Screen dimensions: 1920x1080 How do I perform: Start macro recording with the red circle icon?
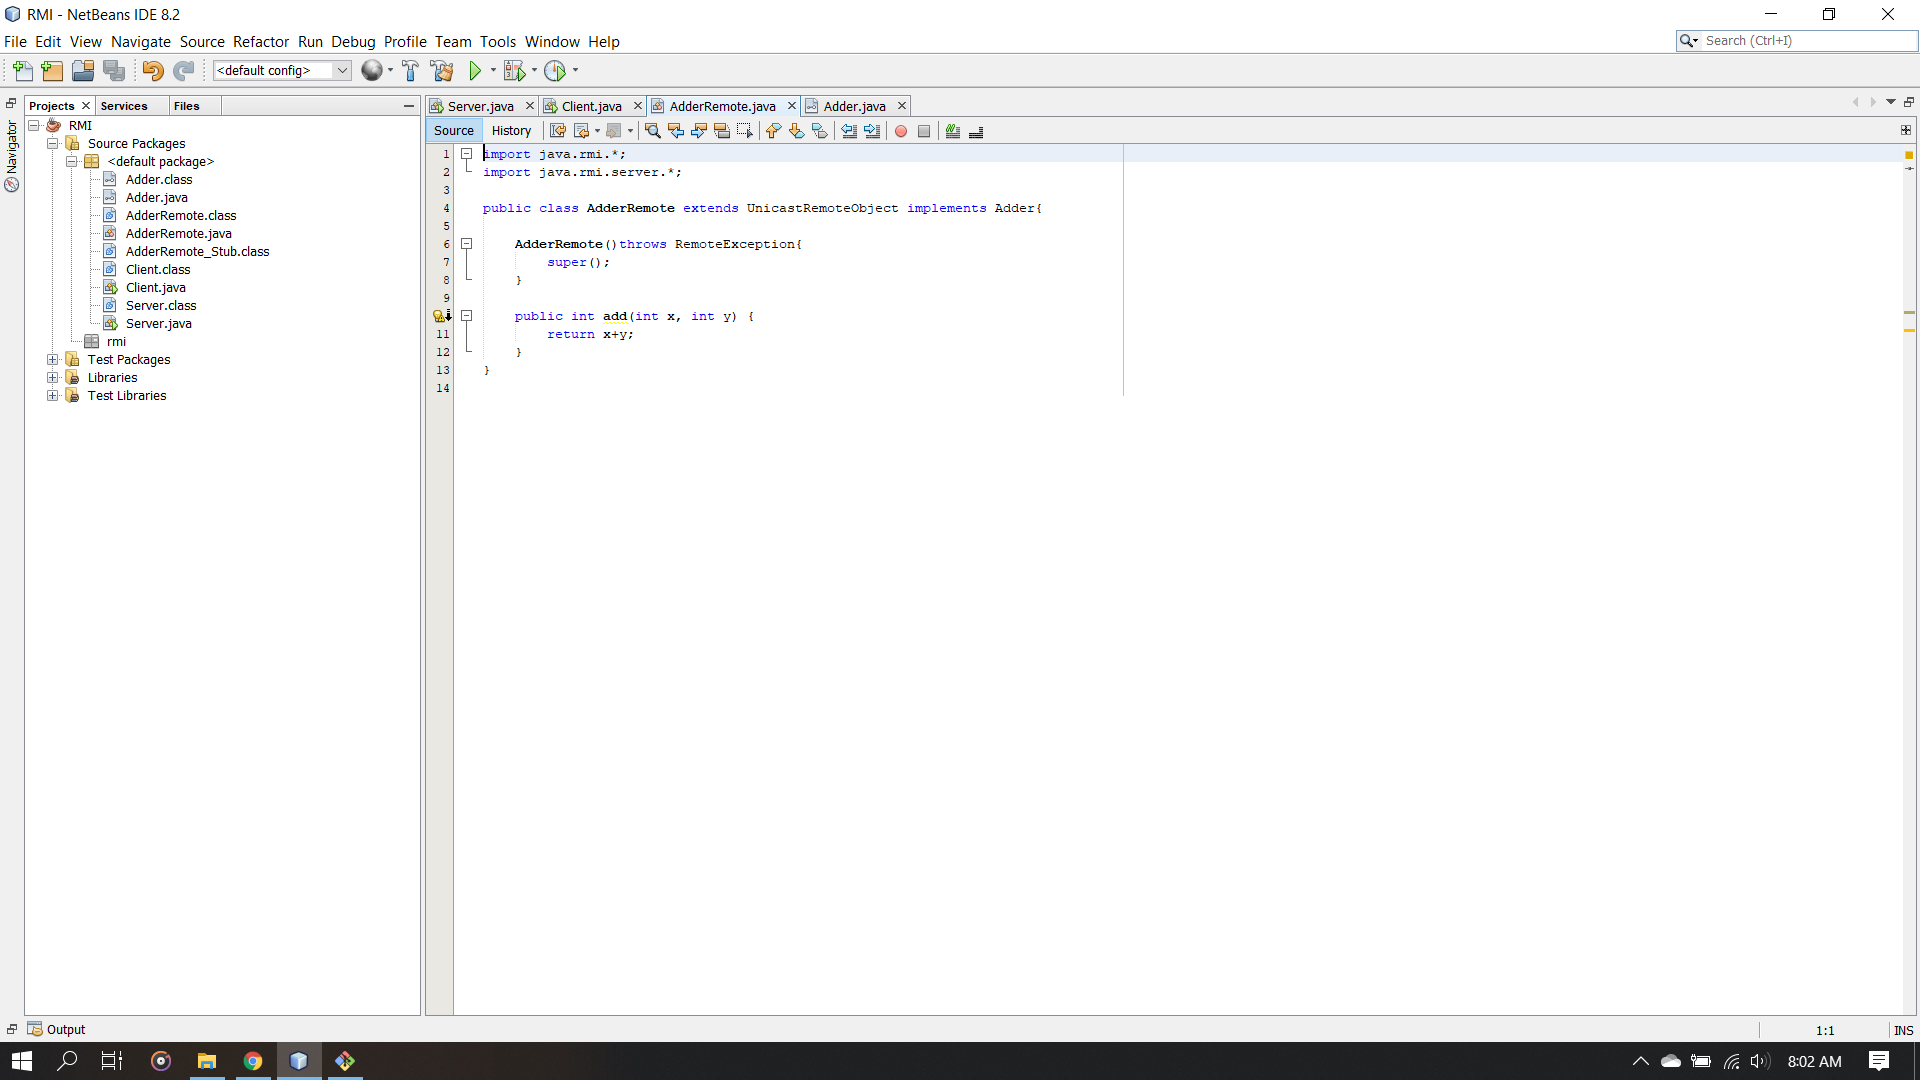(900, 131)
